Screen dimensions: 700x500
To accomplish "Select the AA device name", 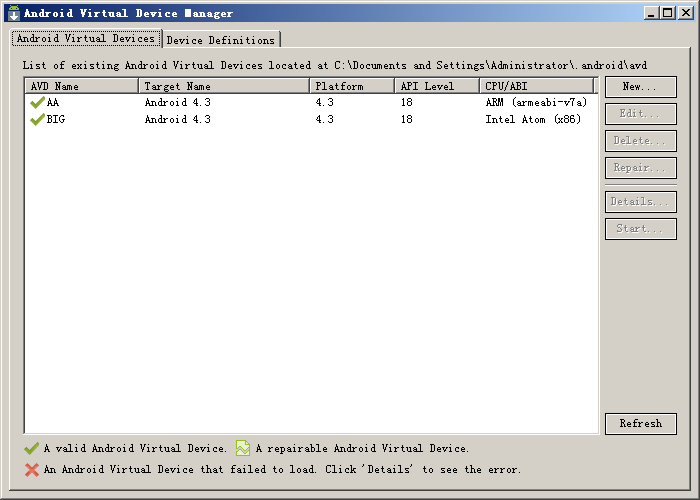I will (53, 103).
